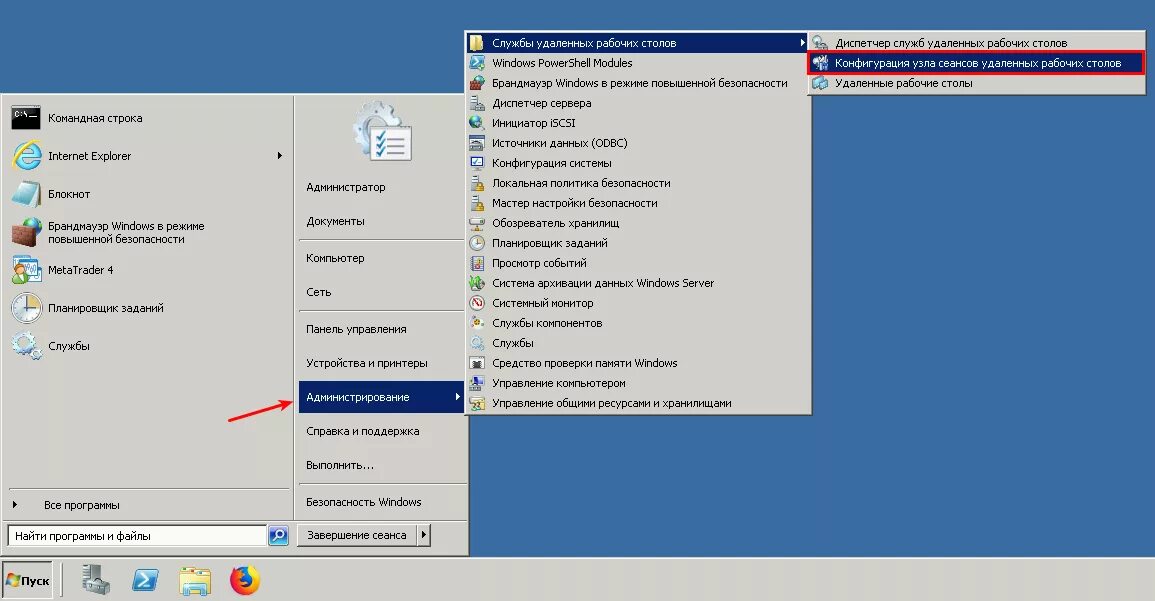Click the user account picture icon
Screen dimensions: 1155x601
click(x=382, y=132)
